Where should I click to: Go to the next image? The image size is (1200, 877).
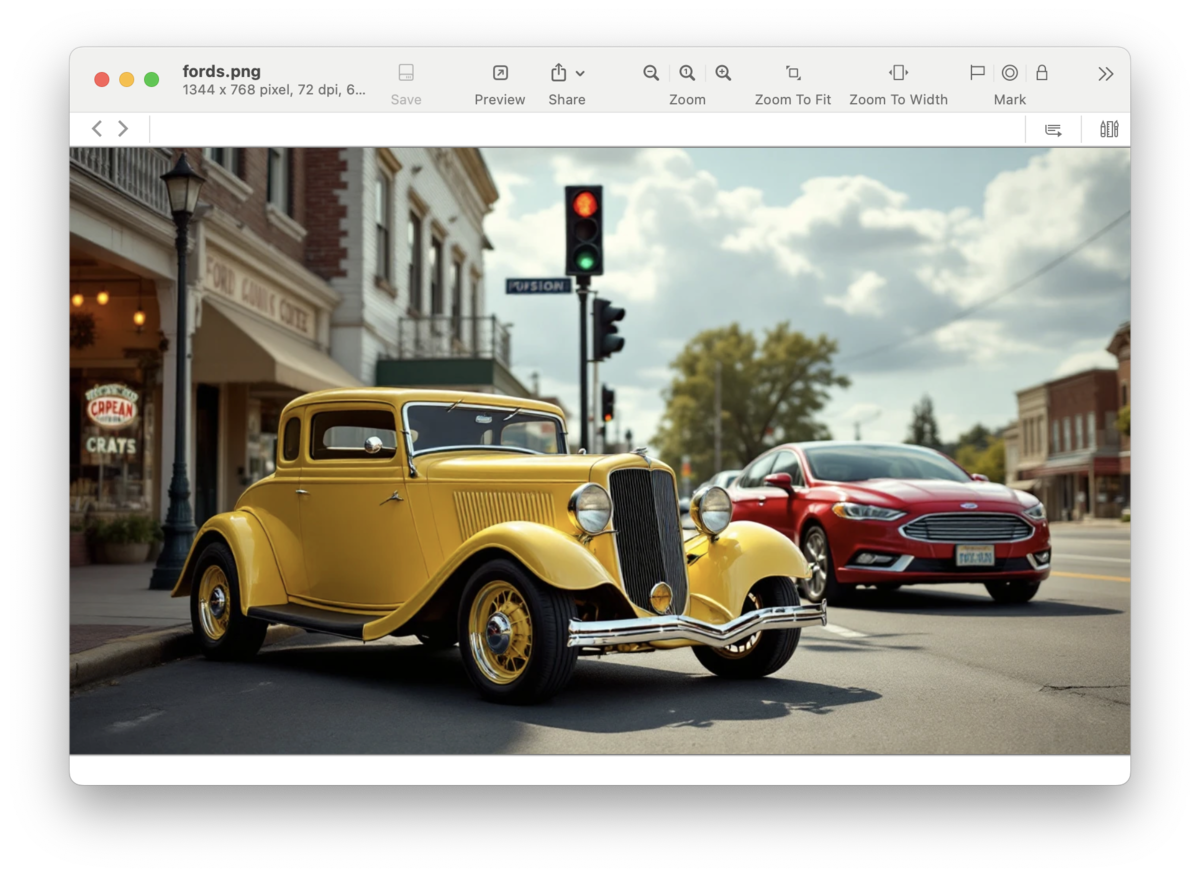pyautogui.click(x=123, y=129)
